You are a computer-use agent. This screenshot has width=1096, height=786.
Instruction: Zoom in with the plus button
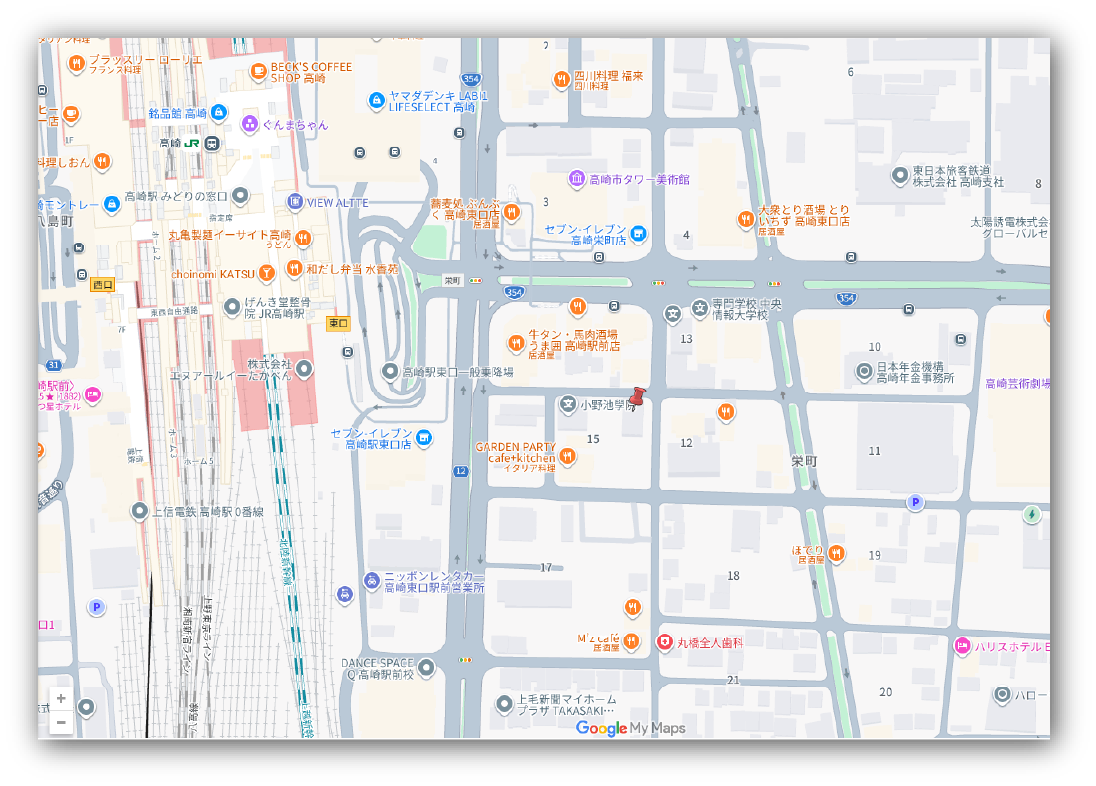(61, 698)
